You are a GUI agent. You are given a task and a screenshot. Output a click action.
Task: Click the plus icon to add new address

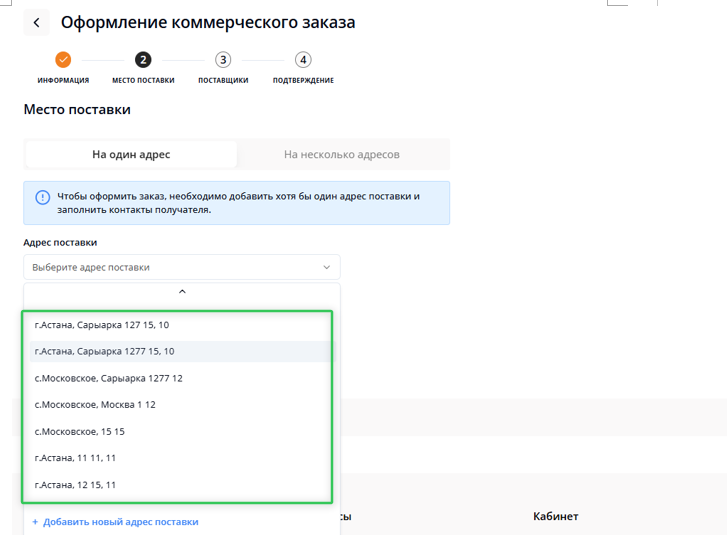35,522
